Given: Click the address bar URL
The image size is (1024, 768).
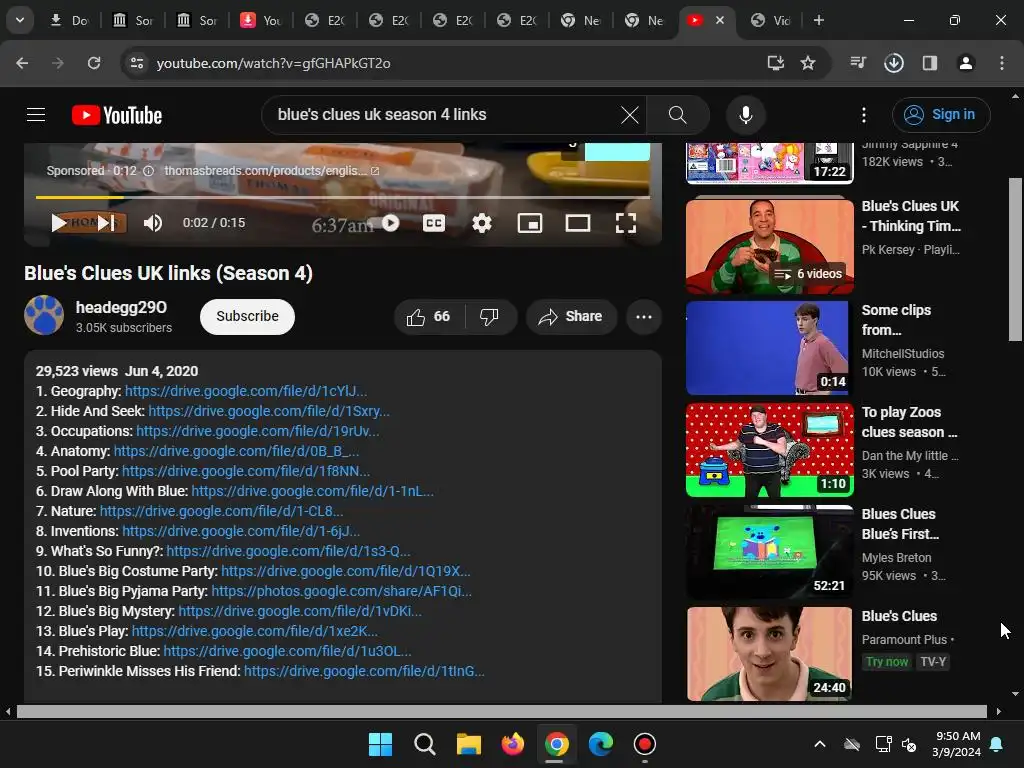Looking at the screenshot, I should [273, 63].
